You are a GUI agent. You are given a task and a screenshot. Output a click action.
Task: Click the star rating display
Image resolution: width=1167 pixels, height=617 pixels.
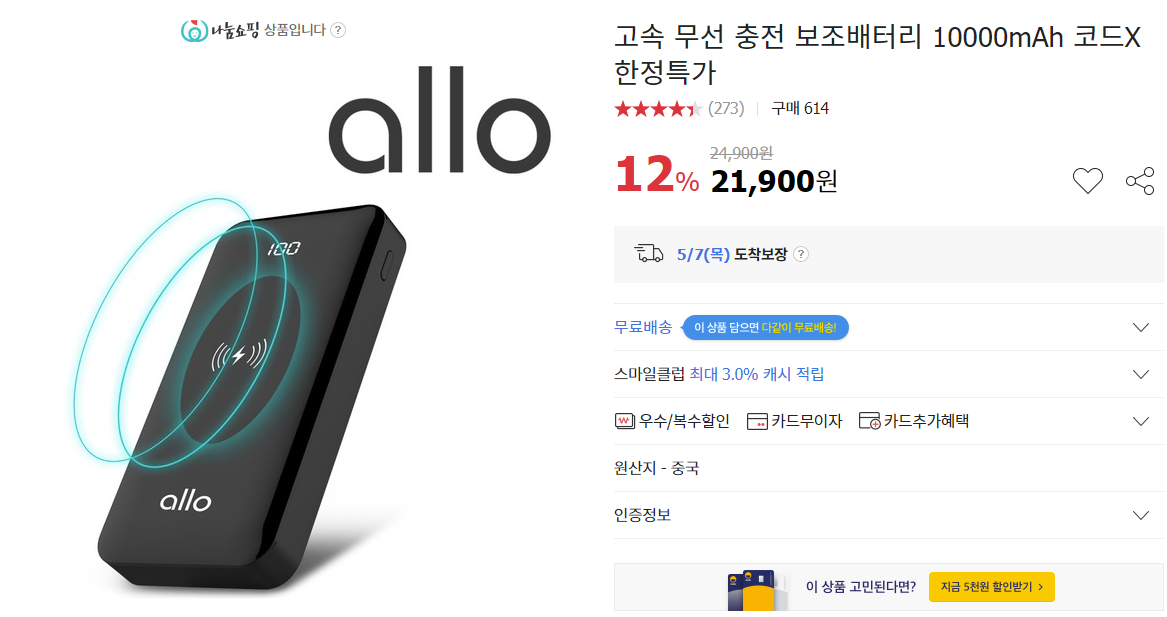tap(658, 109)
